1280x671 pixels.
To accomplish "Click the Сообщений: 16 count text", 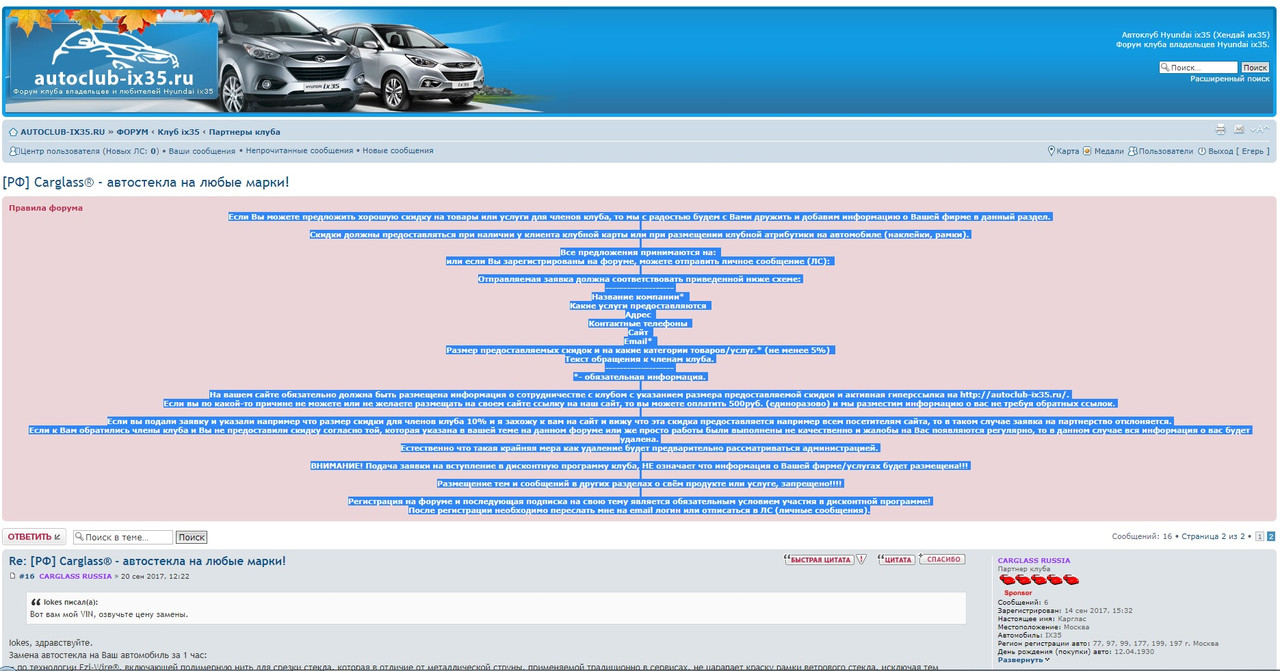I will [1142, 537].
